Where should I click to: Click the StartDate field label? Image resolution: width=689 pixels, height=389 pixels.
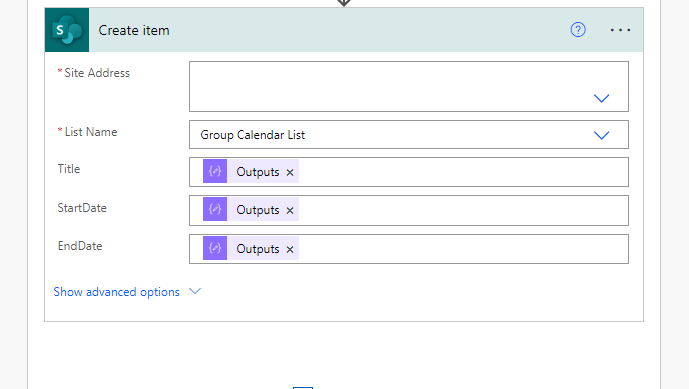(x=82, y=207)
